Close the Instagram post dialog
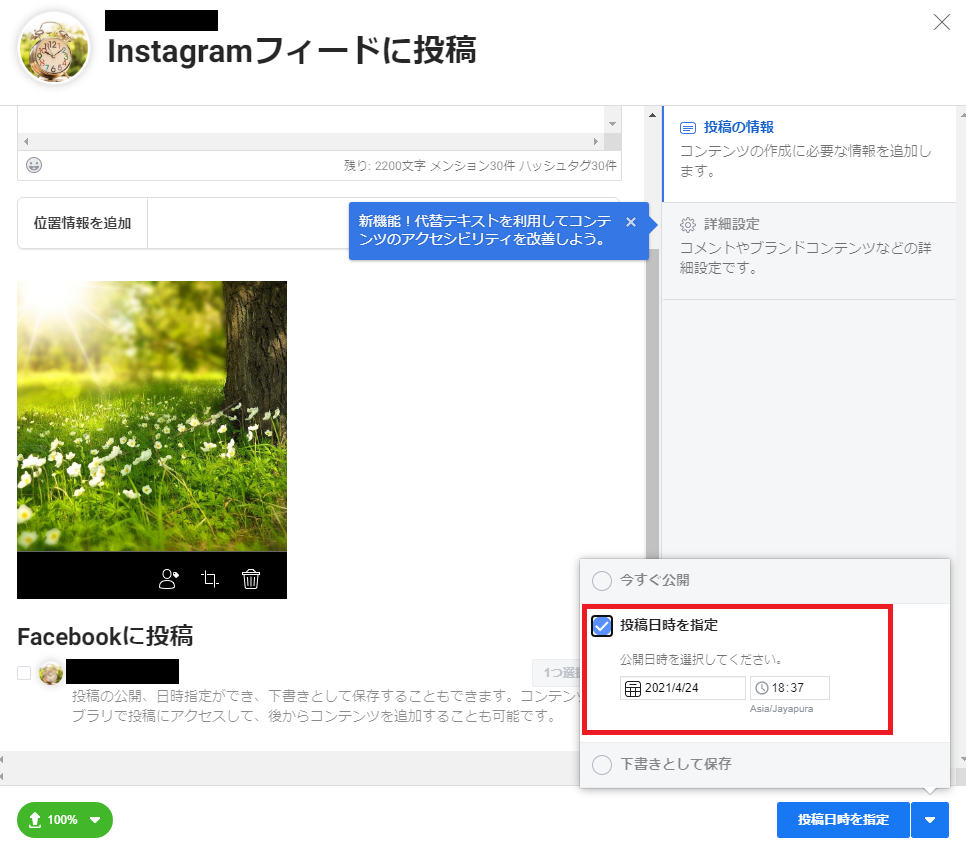 pyautogui.click(x=941, y=22)
